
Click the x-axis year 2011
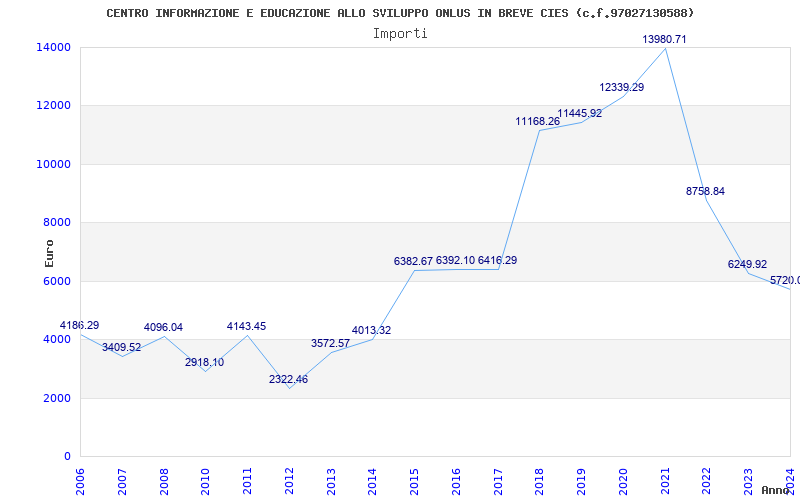click(247, 482)
